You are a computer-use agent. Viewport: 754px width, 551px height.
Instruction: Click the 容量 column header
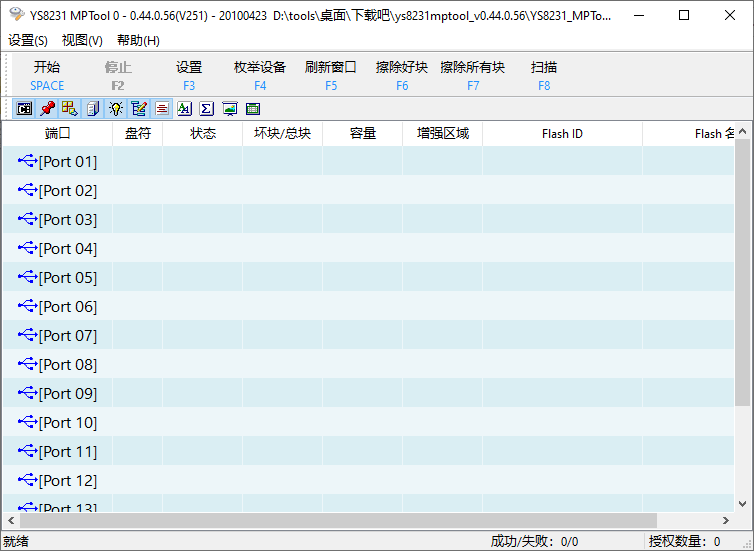coord(363,134)
